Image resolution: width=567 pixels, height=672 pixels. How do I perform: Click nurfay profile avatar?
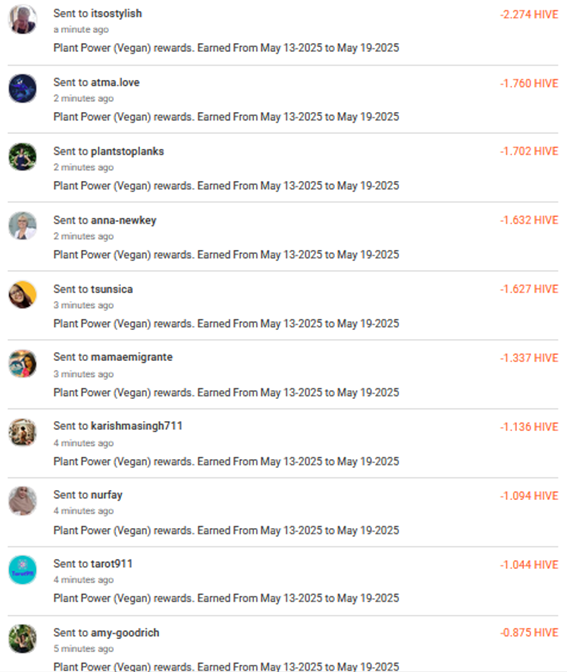pos(23,501)
